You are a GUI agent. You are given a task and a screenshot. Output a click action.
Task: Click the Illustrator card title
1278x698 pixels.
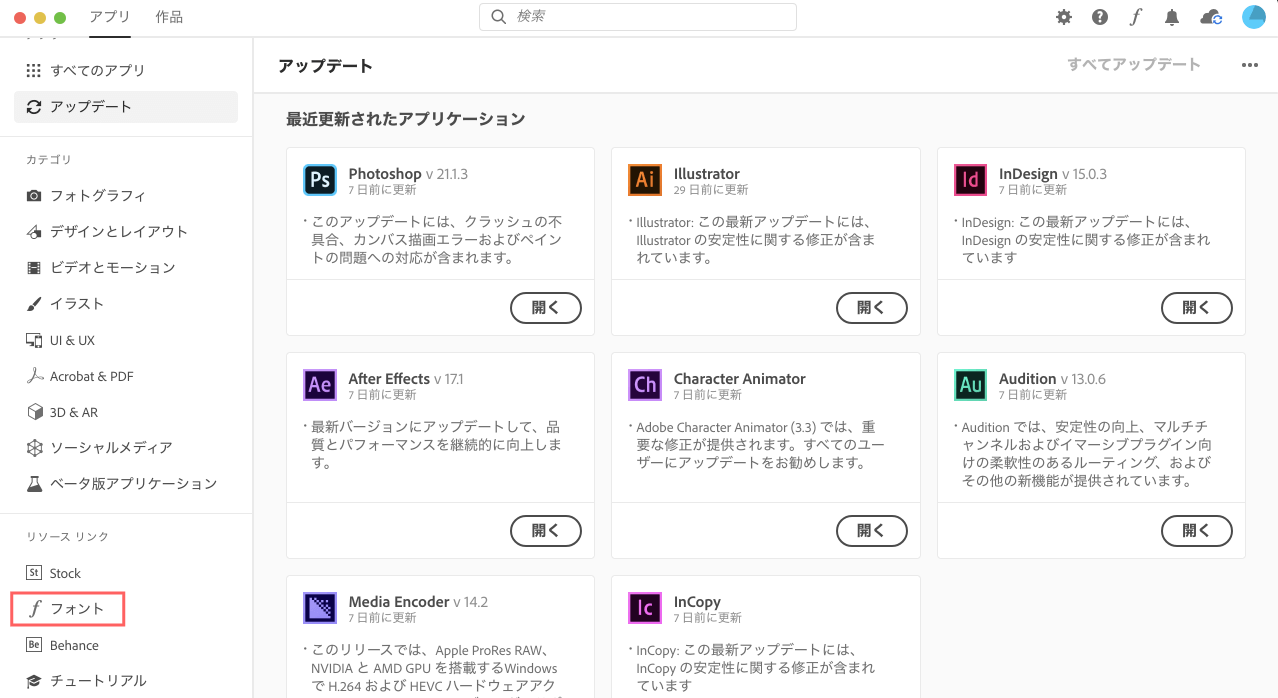707,174
